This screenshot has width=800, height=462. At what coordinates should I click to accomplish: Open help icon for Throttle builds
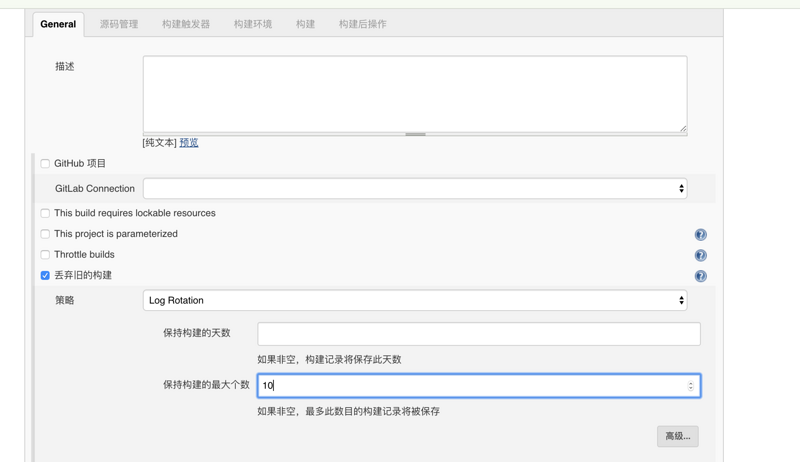point(700,256)
